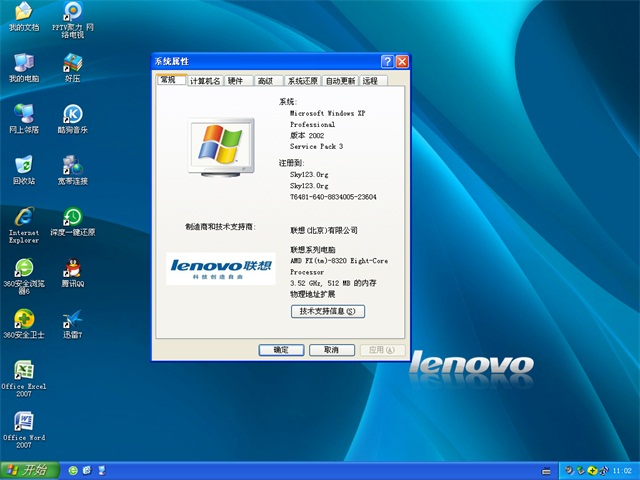Open 回收站 recycle bin icon
Image resolution: width=640 pixels, height=480 pixels.
[x=24, y=167]
